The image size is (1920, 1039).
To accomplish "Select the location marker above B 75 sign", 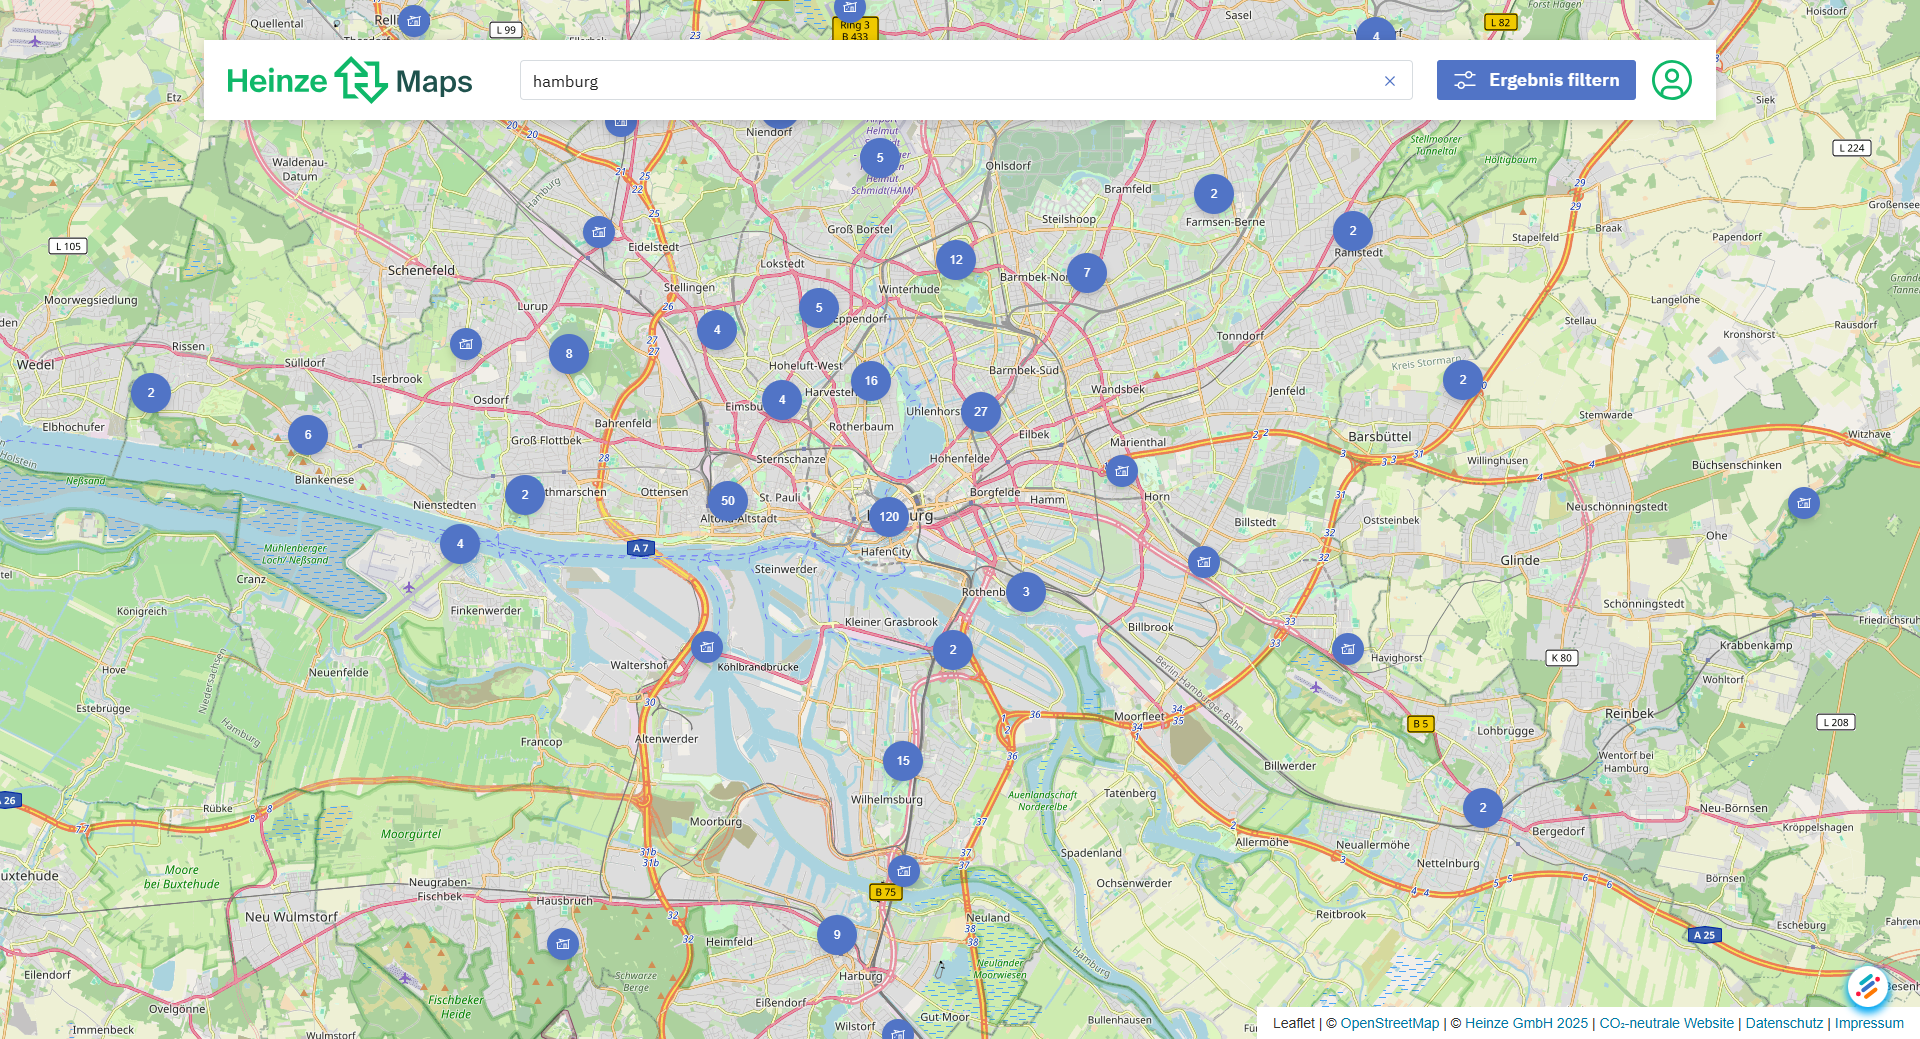I will 904,870.
